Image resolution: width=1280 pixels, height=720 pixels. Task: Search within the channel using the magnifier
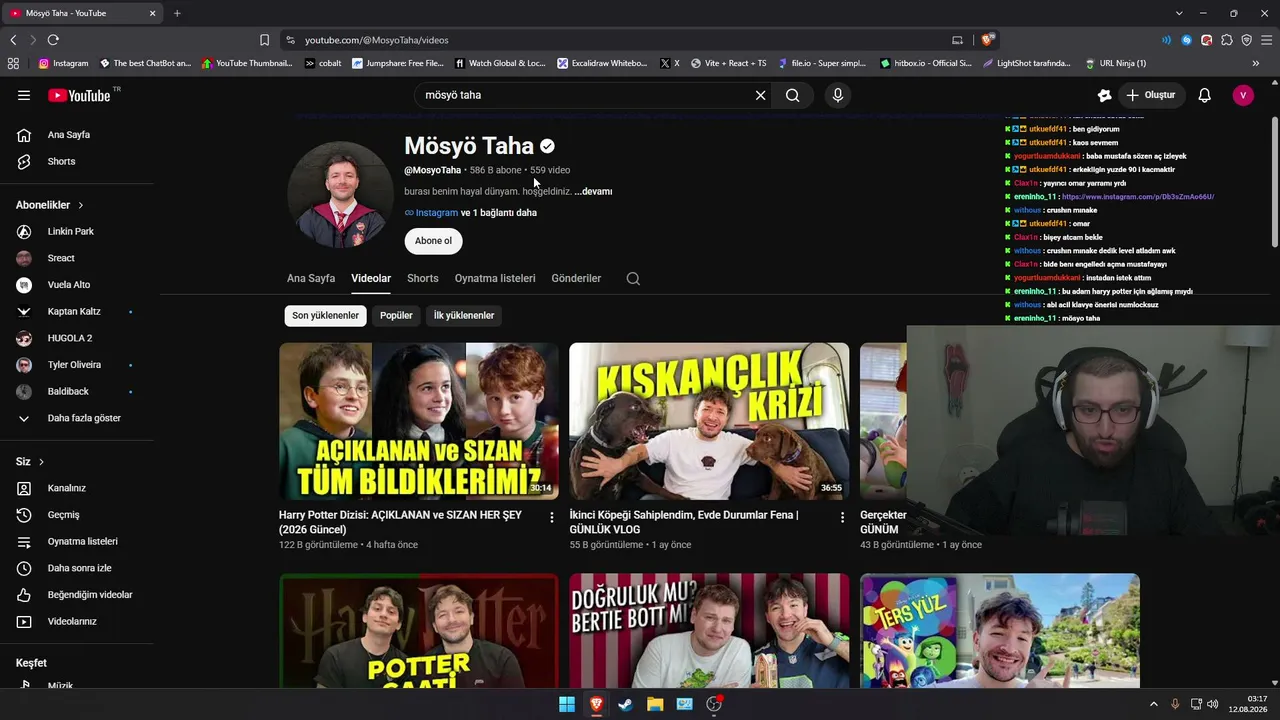(x=633, y=279)
